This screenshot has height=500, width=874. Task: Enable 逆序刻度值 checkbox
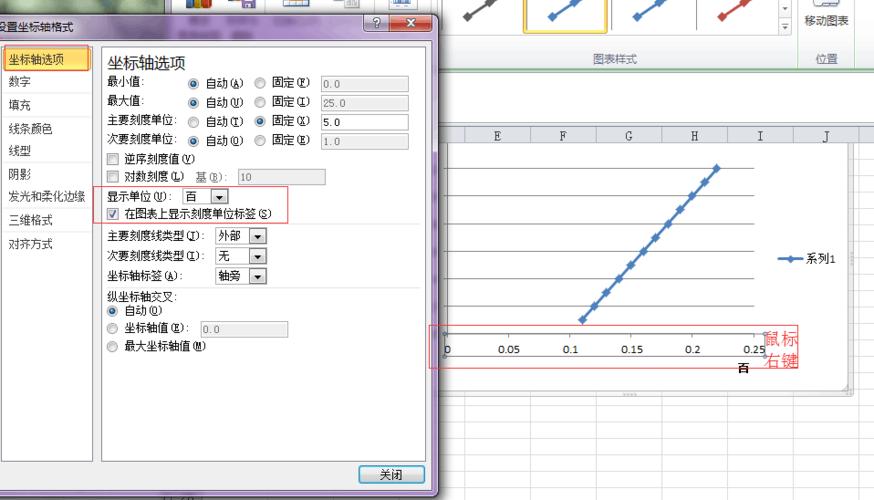113,158
